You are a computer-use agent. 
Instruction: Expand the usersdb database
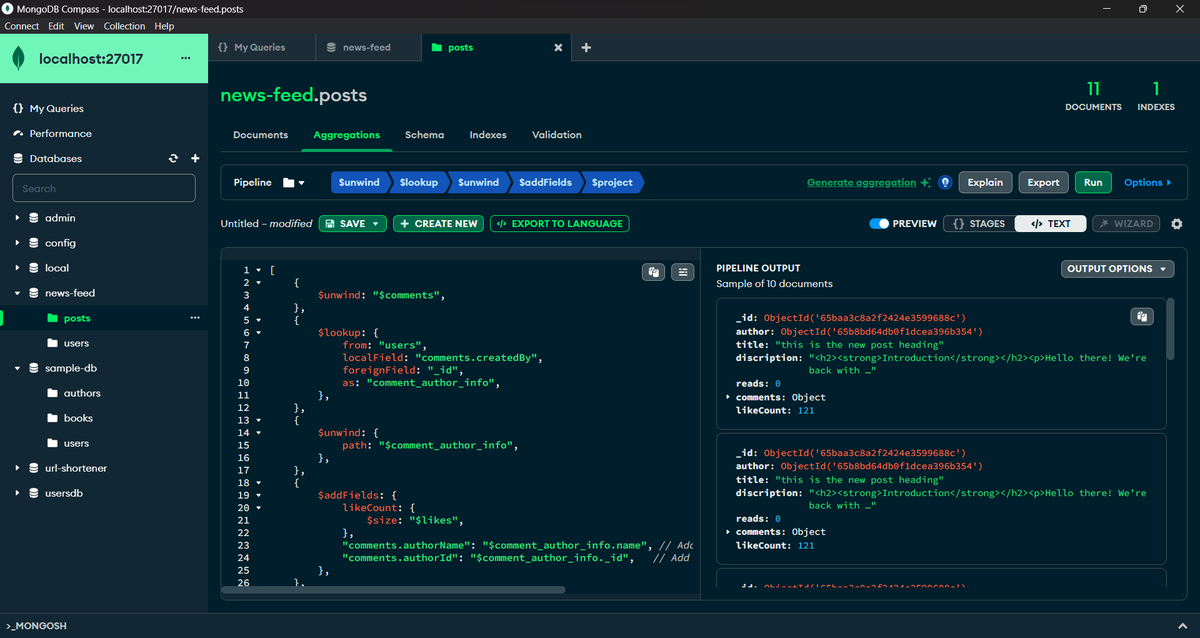[17, 493]
